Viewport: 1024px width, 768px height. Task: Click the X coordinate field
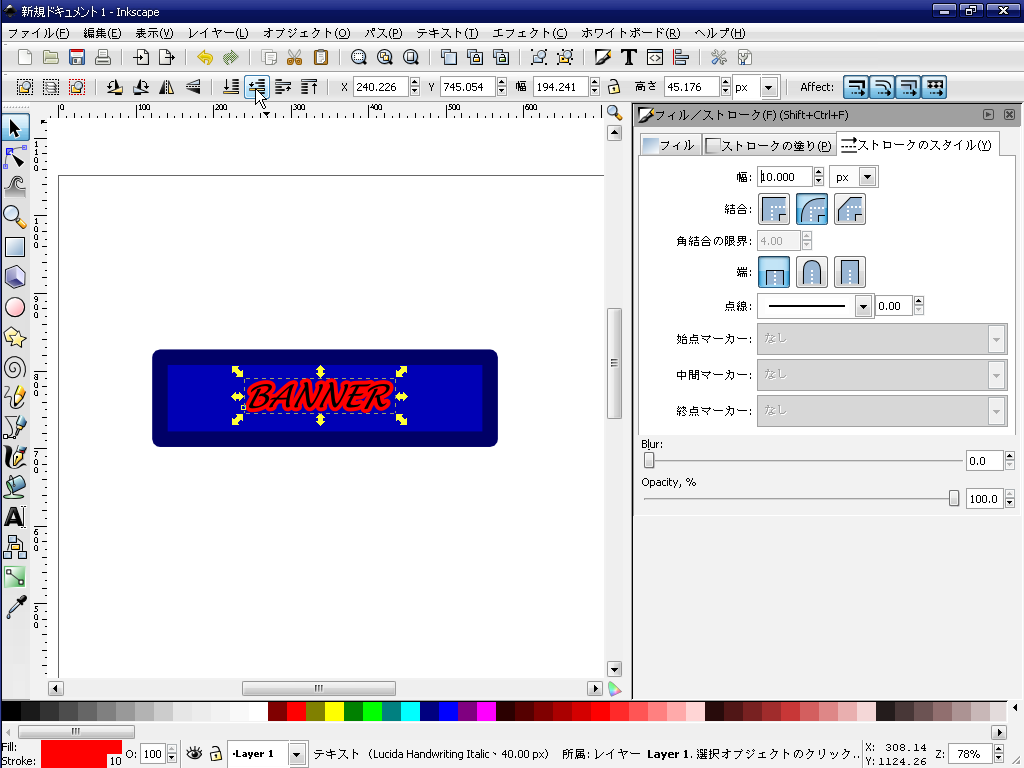[x=381, y=87]
